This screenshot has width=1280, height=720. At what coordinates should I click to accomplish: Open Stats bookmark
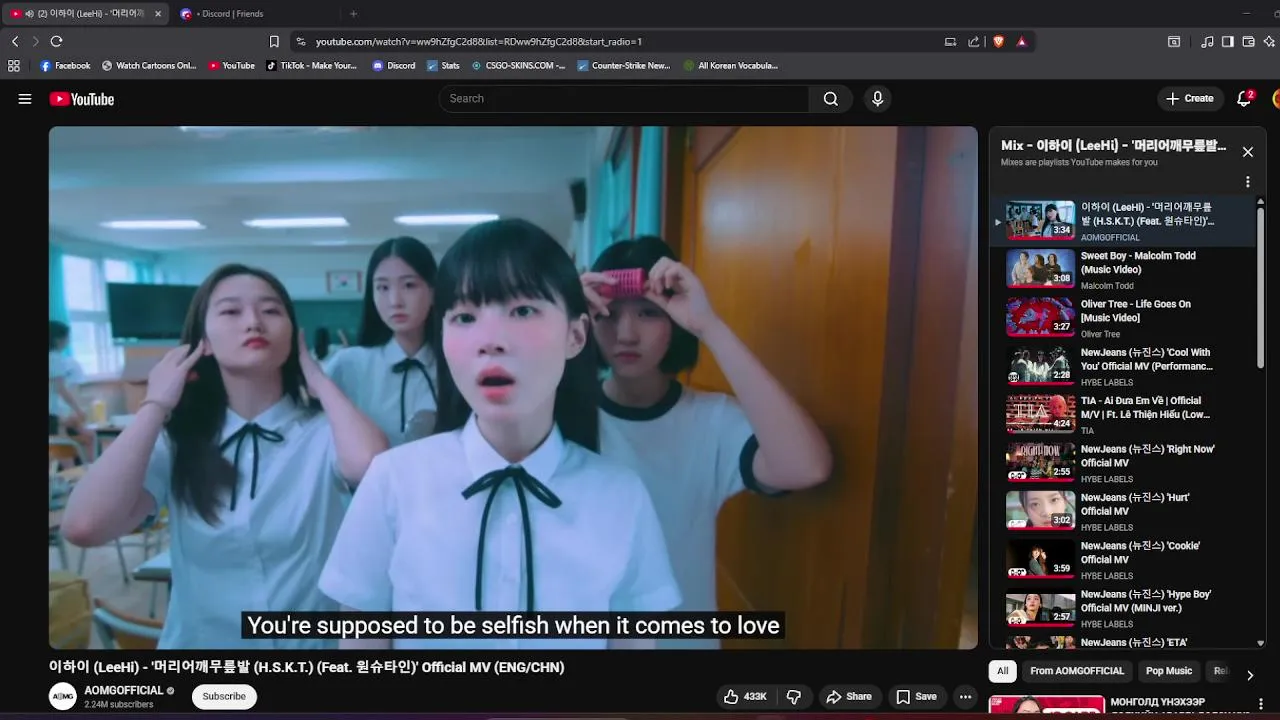[x=443, y=66]
